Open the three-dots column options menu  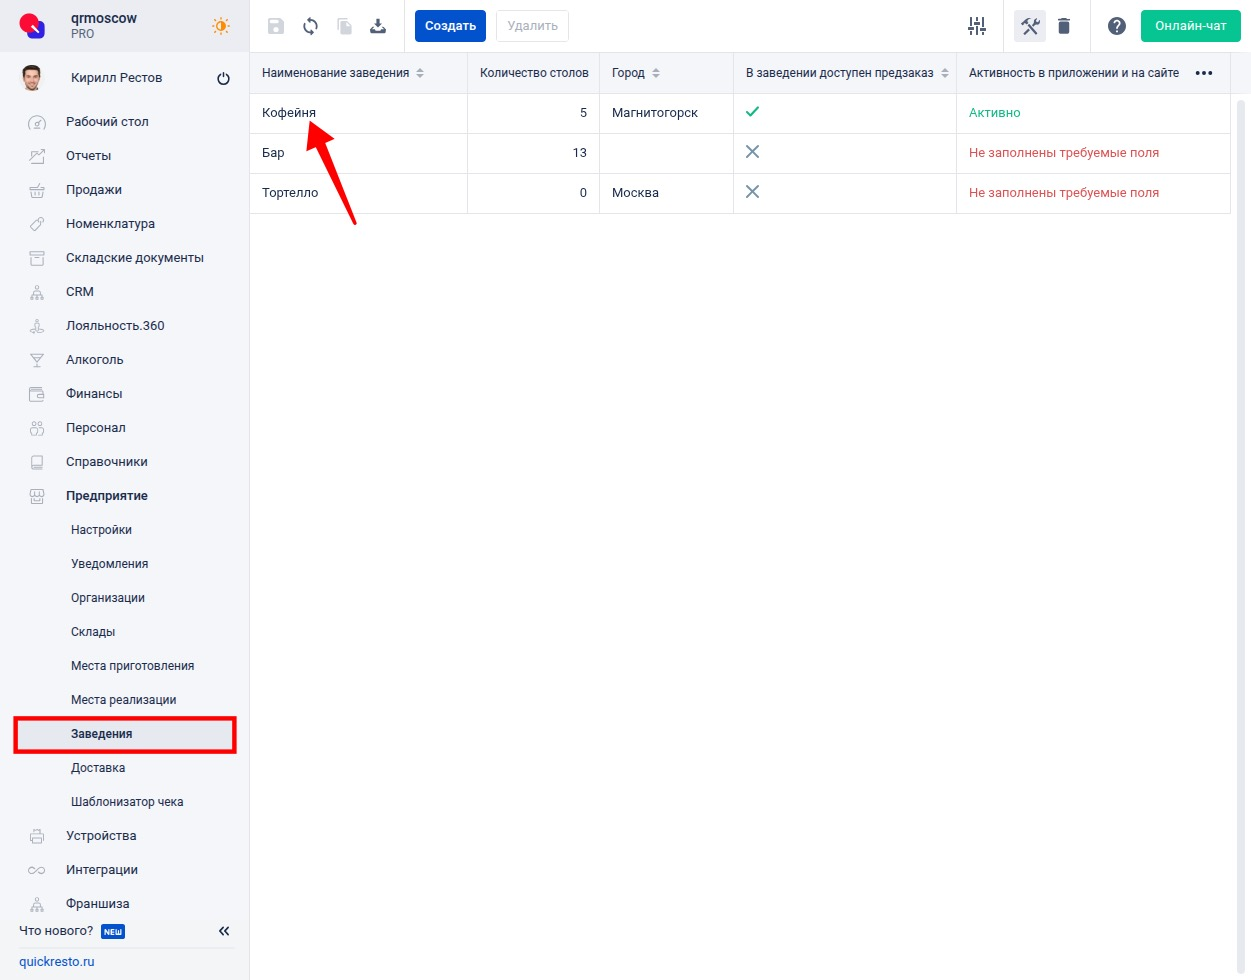pos(1204,73)
